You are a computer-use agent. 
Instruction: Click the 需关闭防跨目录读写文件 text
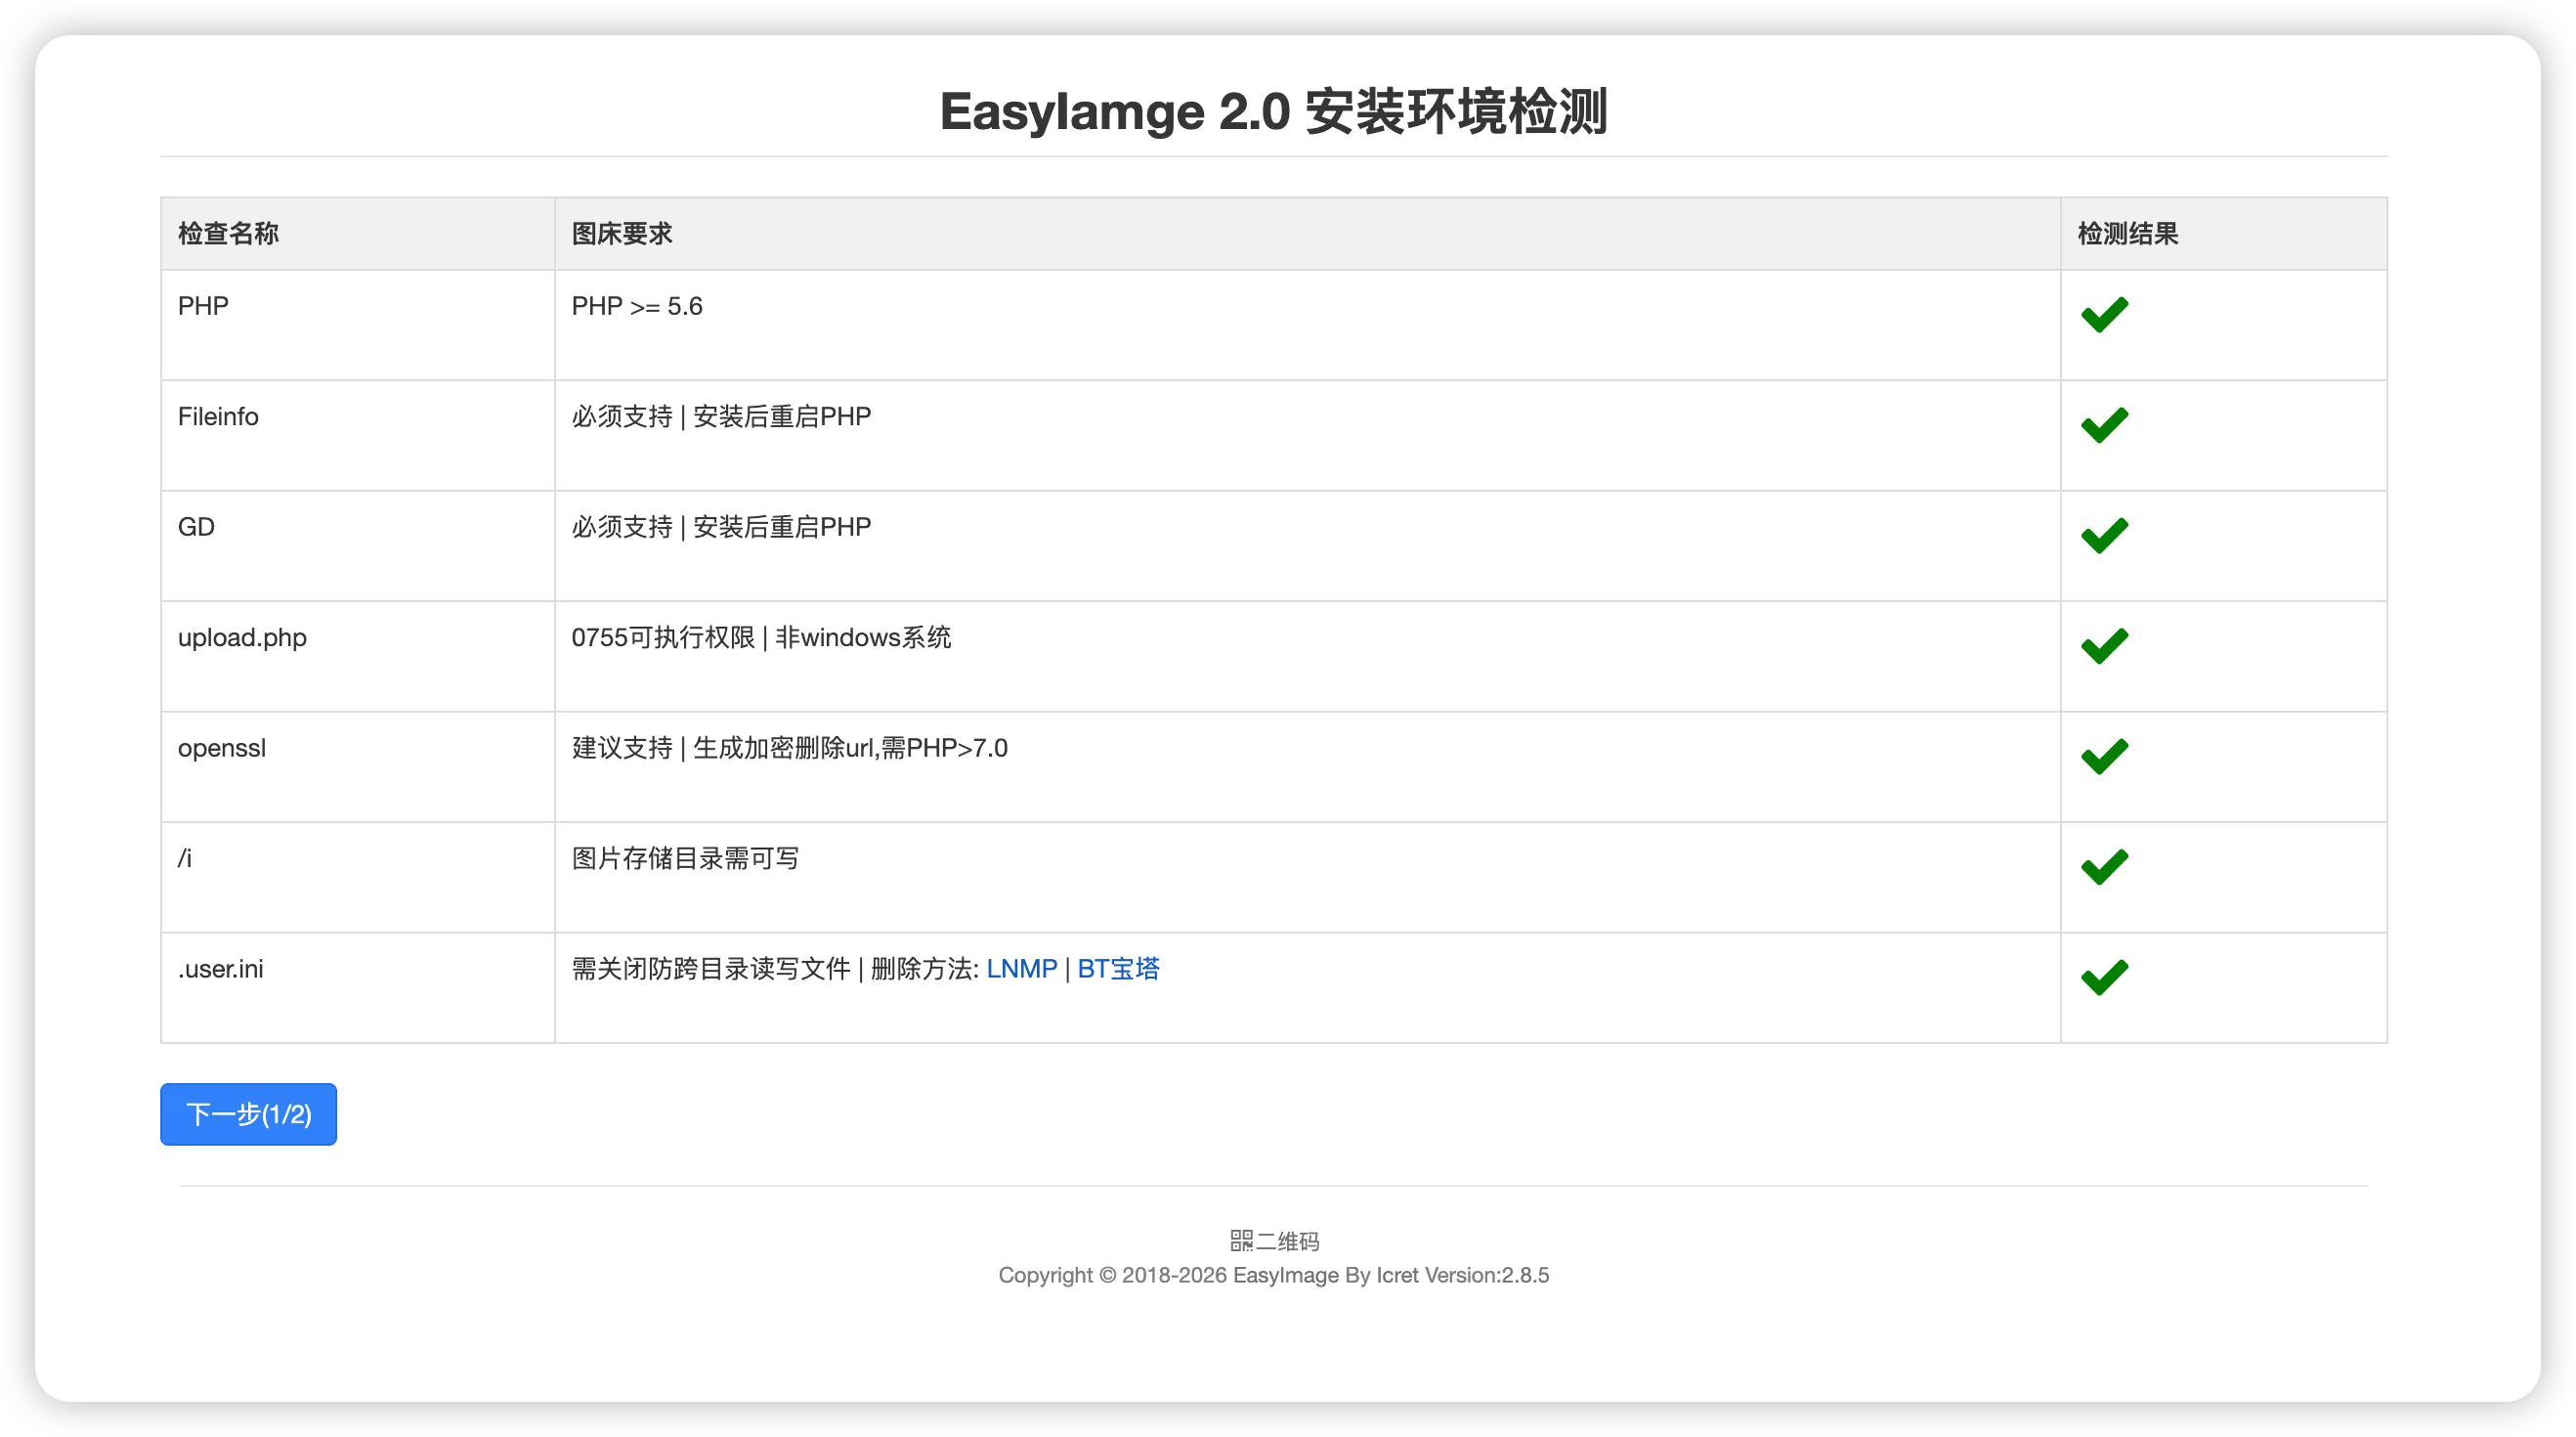pyautogui.click(x=711, y=969)
